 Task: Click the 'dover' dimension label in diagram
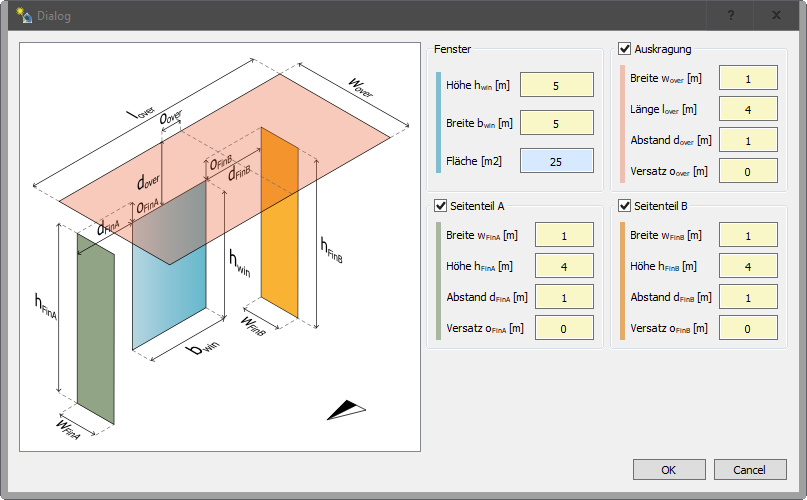click(148, 181)
